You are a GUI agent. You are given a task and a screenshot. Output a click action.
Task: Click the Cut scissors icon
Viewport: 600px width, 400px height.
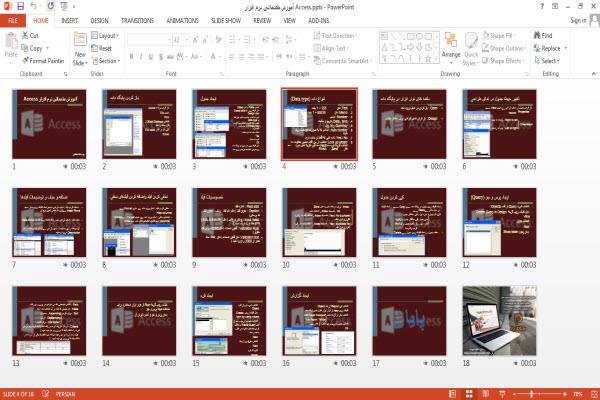click(x=25, y=35)
